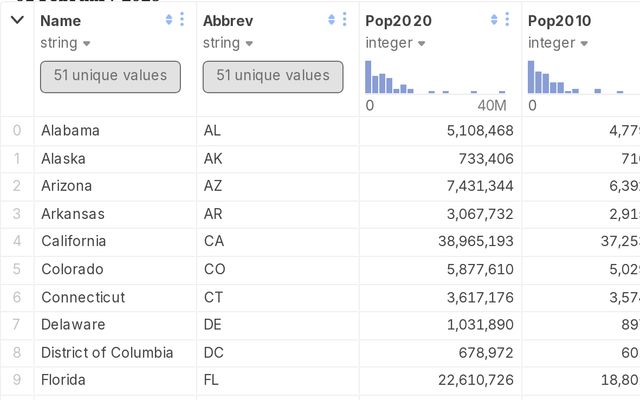
Task: Open the Abbrev column three-dot menu
Action: click(344, 20)
